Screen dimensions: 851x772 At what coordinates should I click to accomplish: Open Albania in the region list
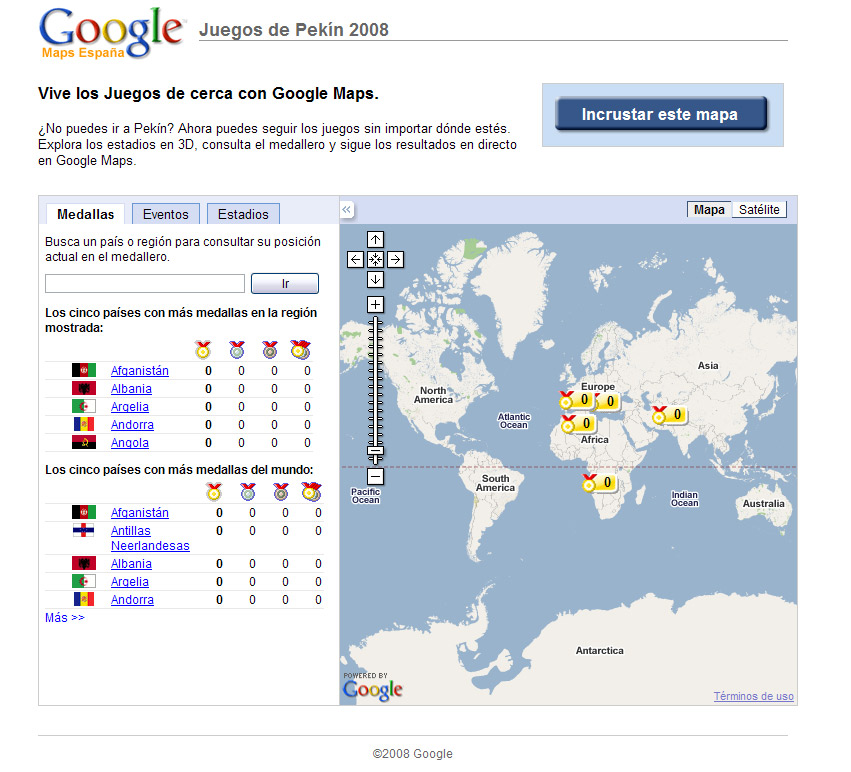click(x=131, y=389)
